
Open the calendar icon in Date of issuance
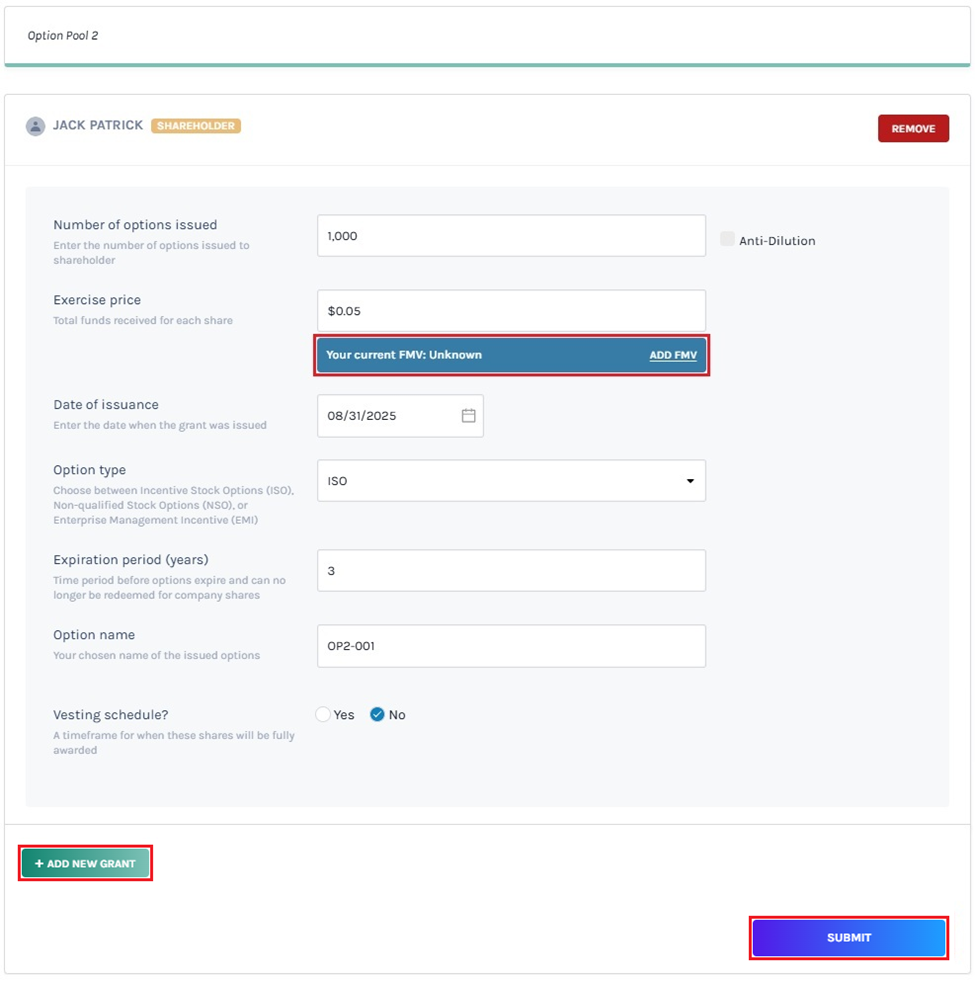pyautogui.click(x=468, y=416)
